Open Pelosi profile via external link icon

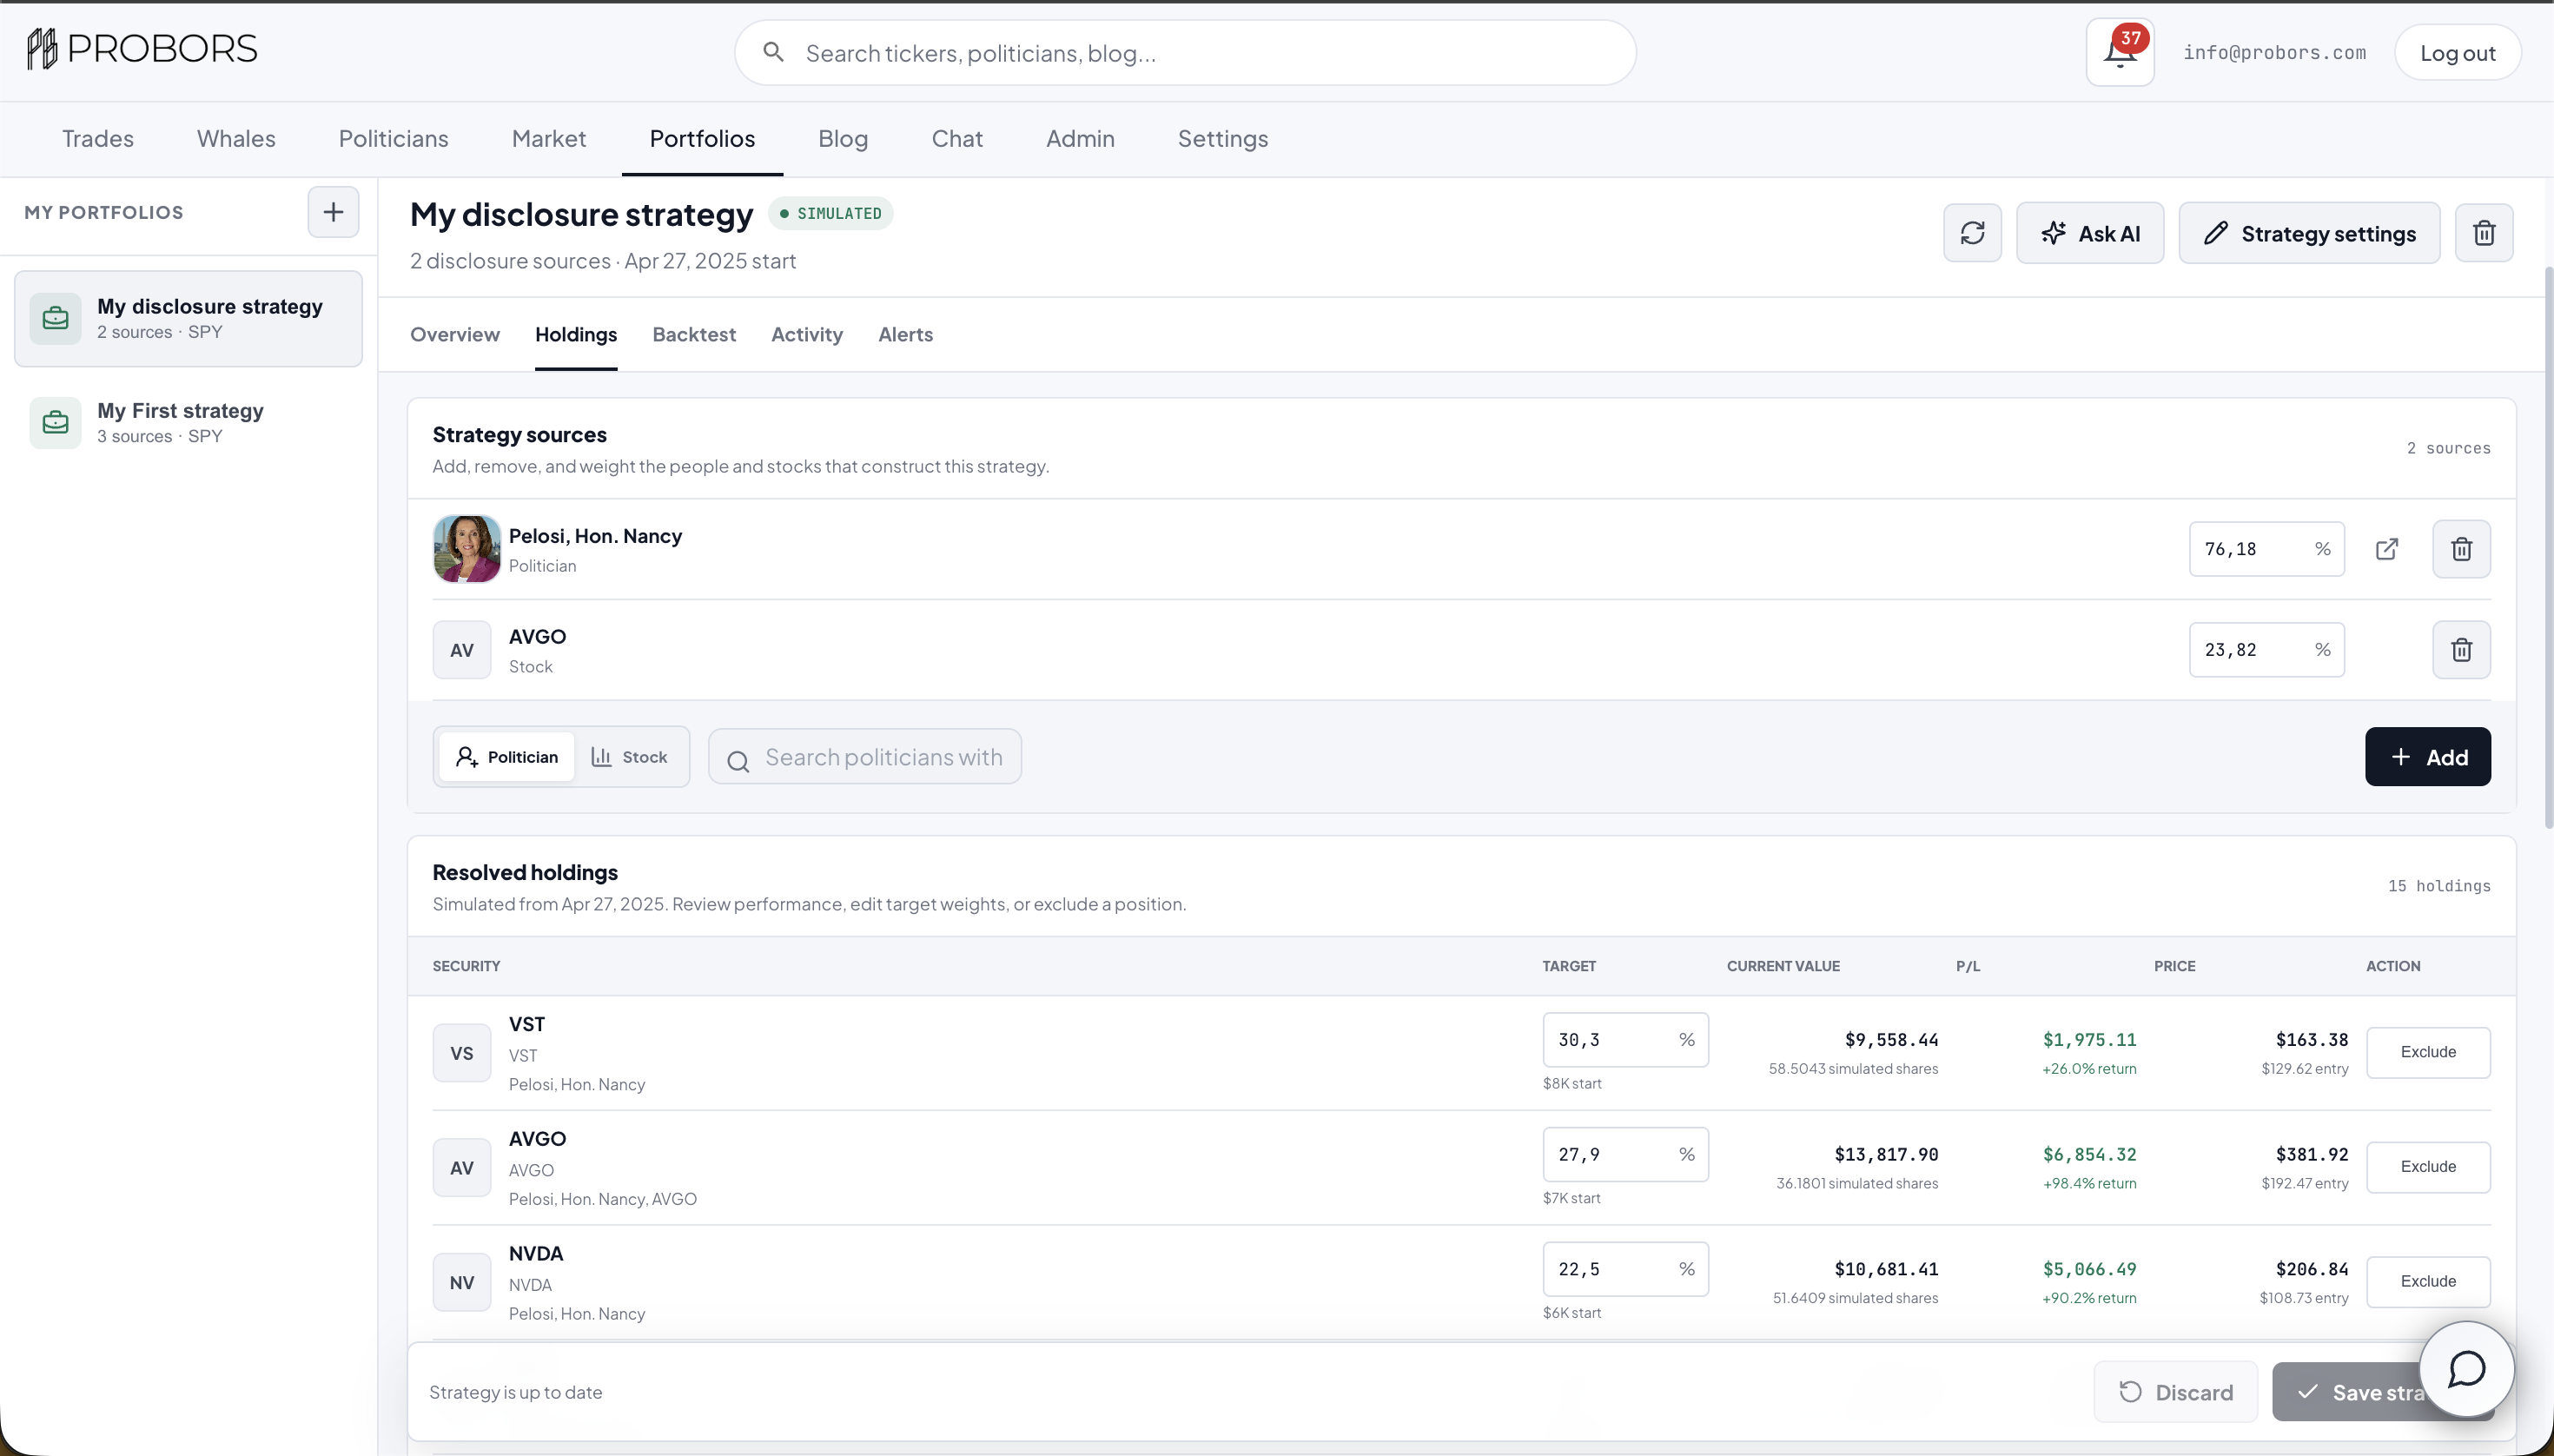point(2387,549)
